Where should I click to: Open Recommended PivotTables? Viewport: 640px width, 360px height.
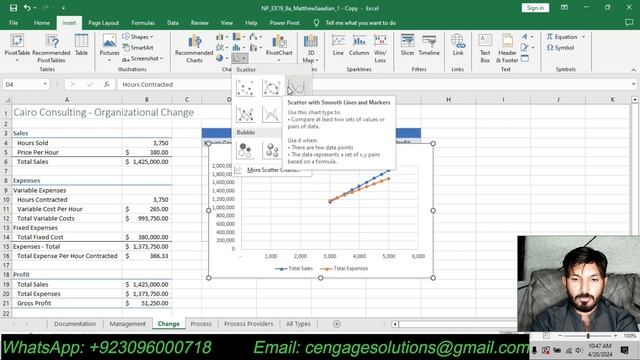pyautogui.click(x=51, y=48)
